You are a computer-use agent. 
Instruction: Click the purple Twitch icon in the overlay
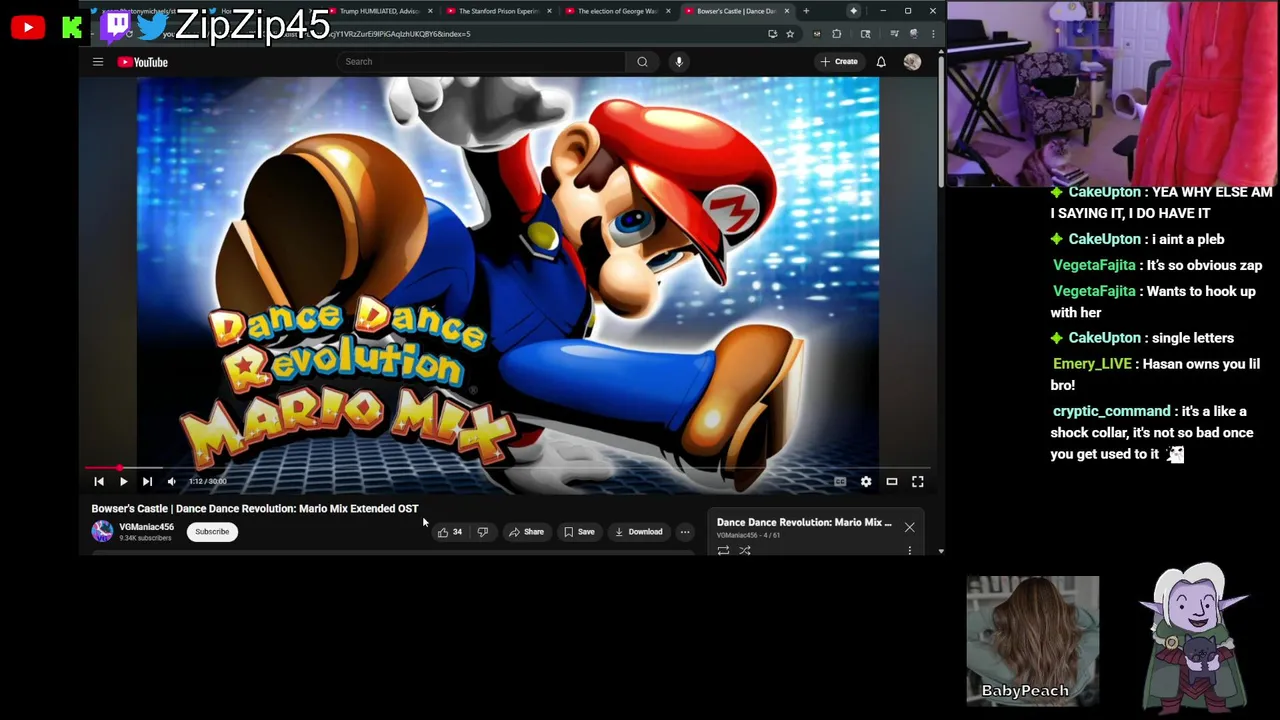point(116,25)
